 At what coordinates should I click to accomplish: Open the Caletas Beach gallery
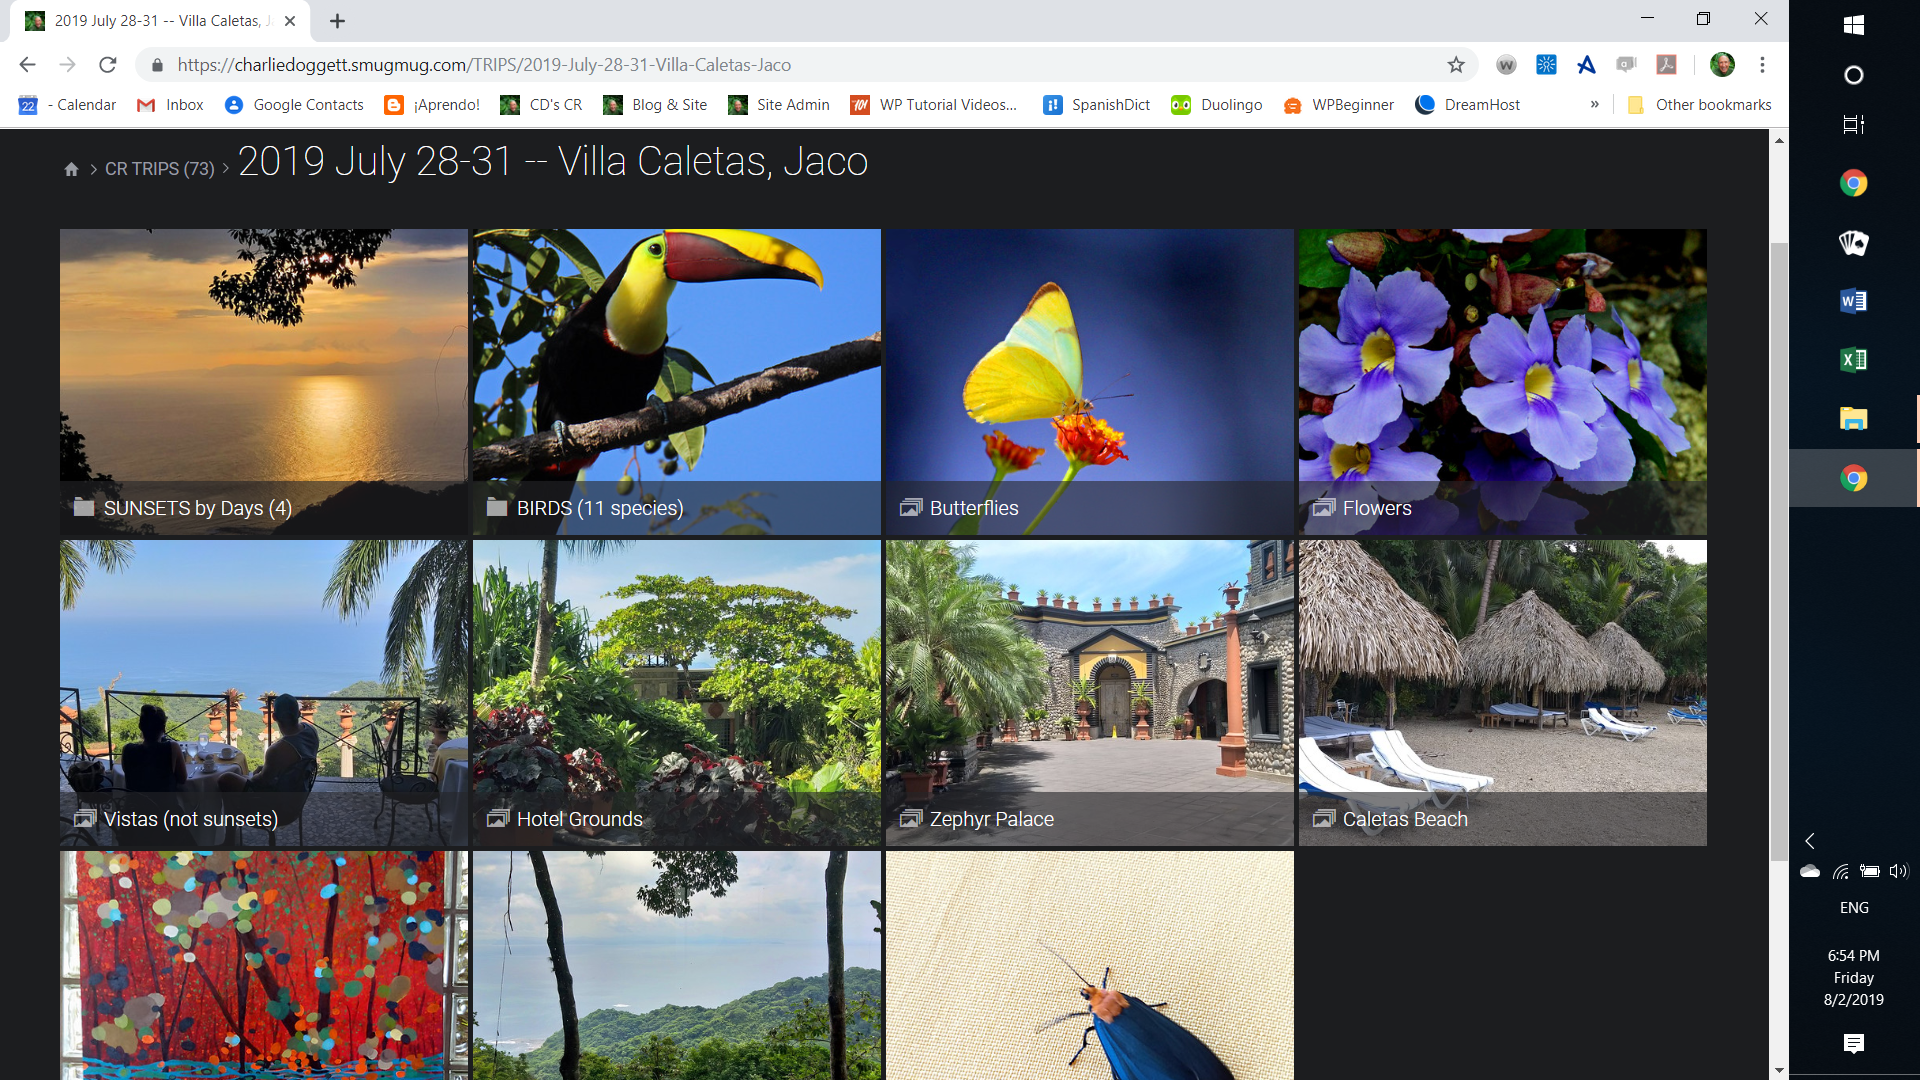(x=1503, y=693)
